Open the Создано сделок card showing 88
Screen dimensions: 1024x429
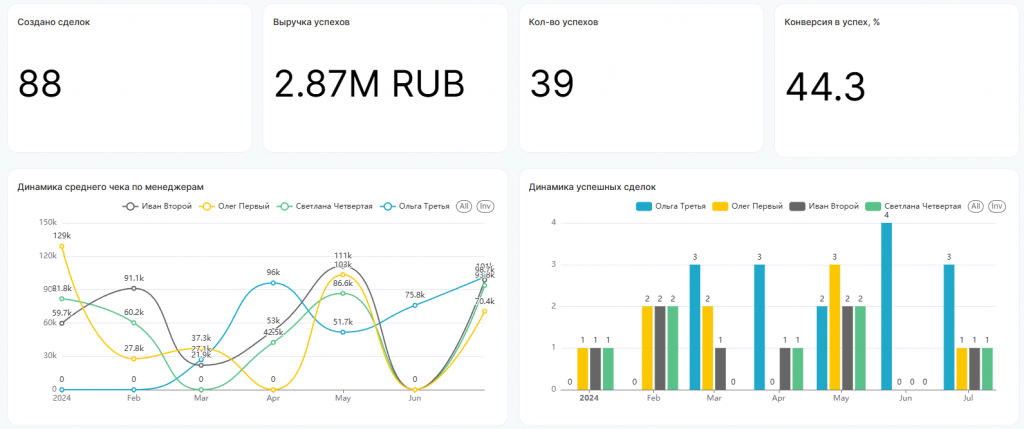(127, 78)
